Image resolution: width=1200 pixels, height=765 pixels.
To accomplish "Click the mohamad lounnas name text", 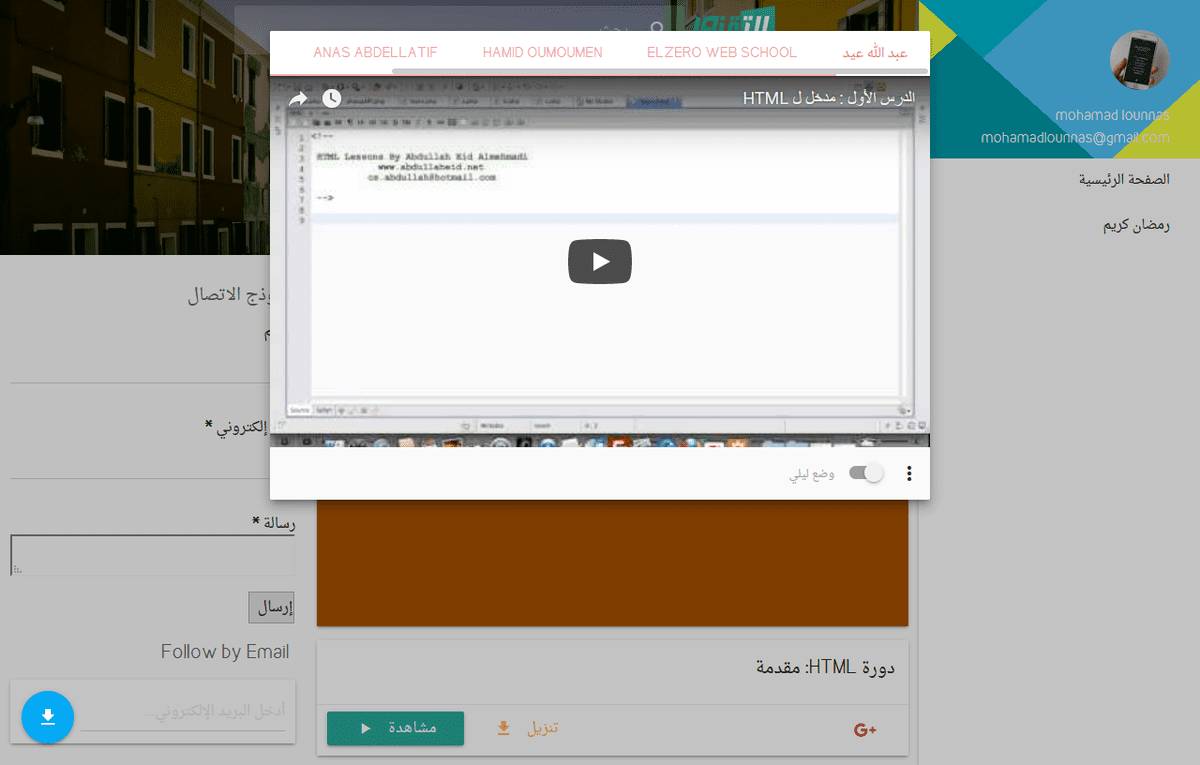I will click(x=1111, y=116).
